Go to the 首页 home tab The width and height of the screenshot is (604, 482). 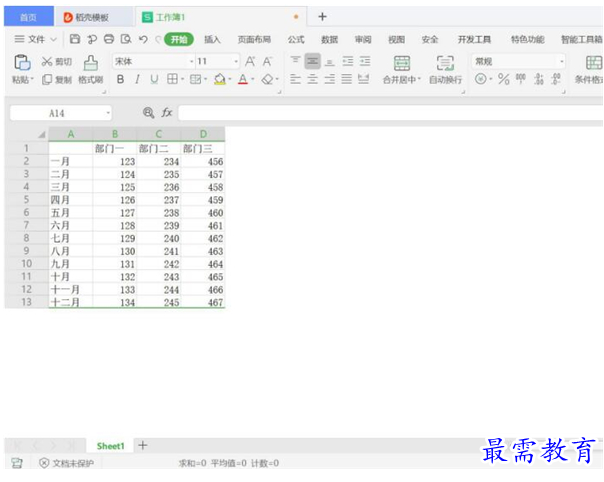click(29, 17)
